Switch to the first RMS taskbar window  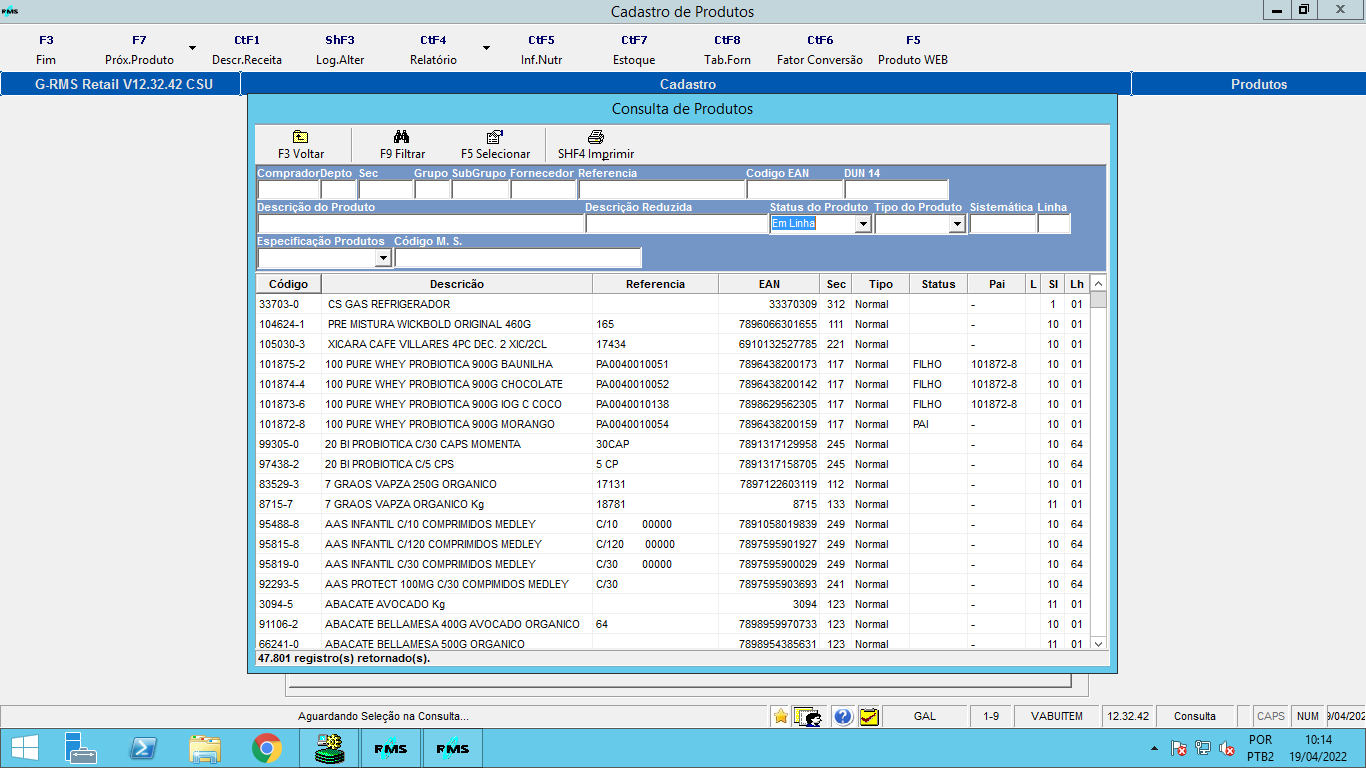coord(391,748)
